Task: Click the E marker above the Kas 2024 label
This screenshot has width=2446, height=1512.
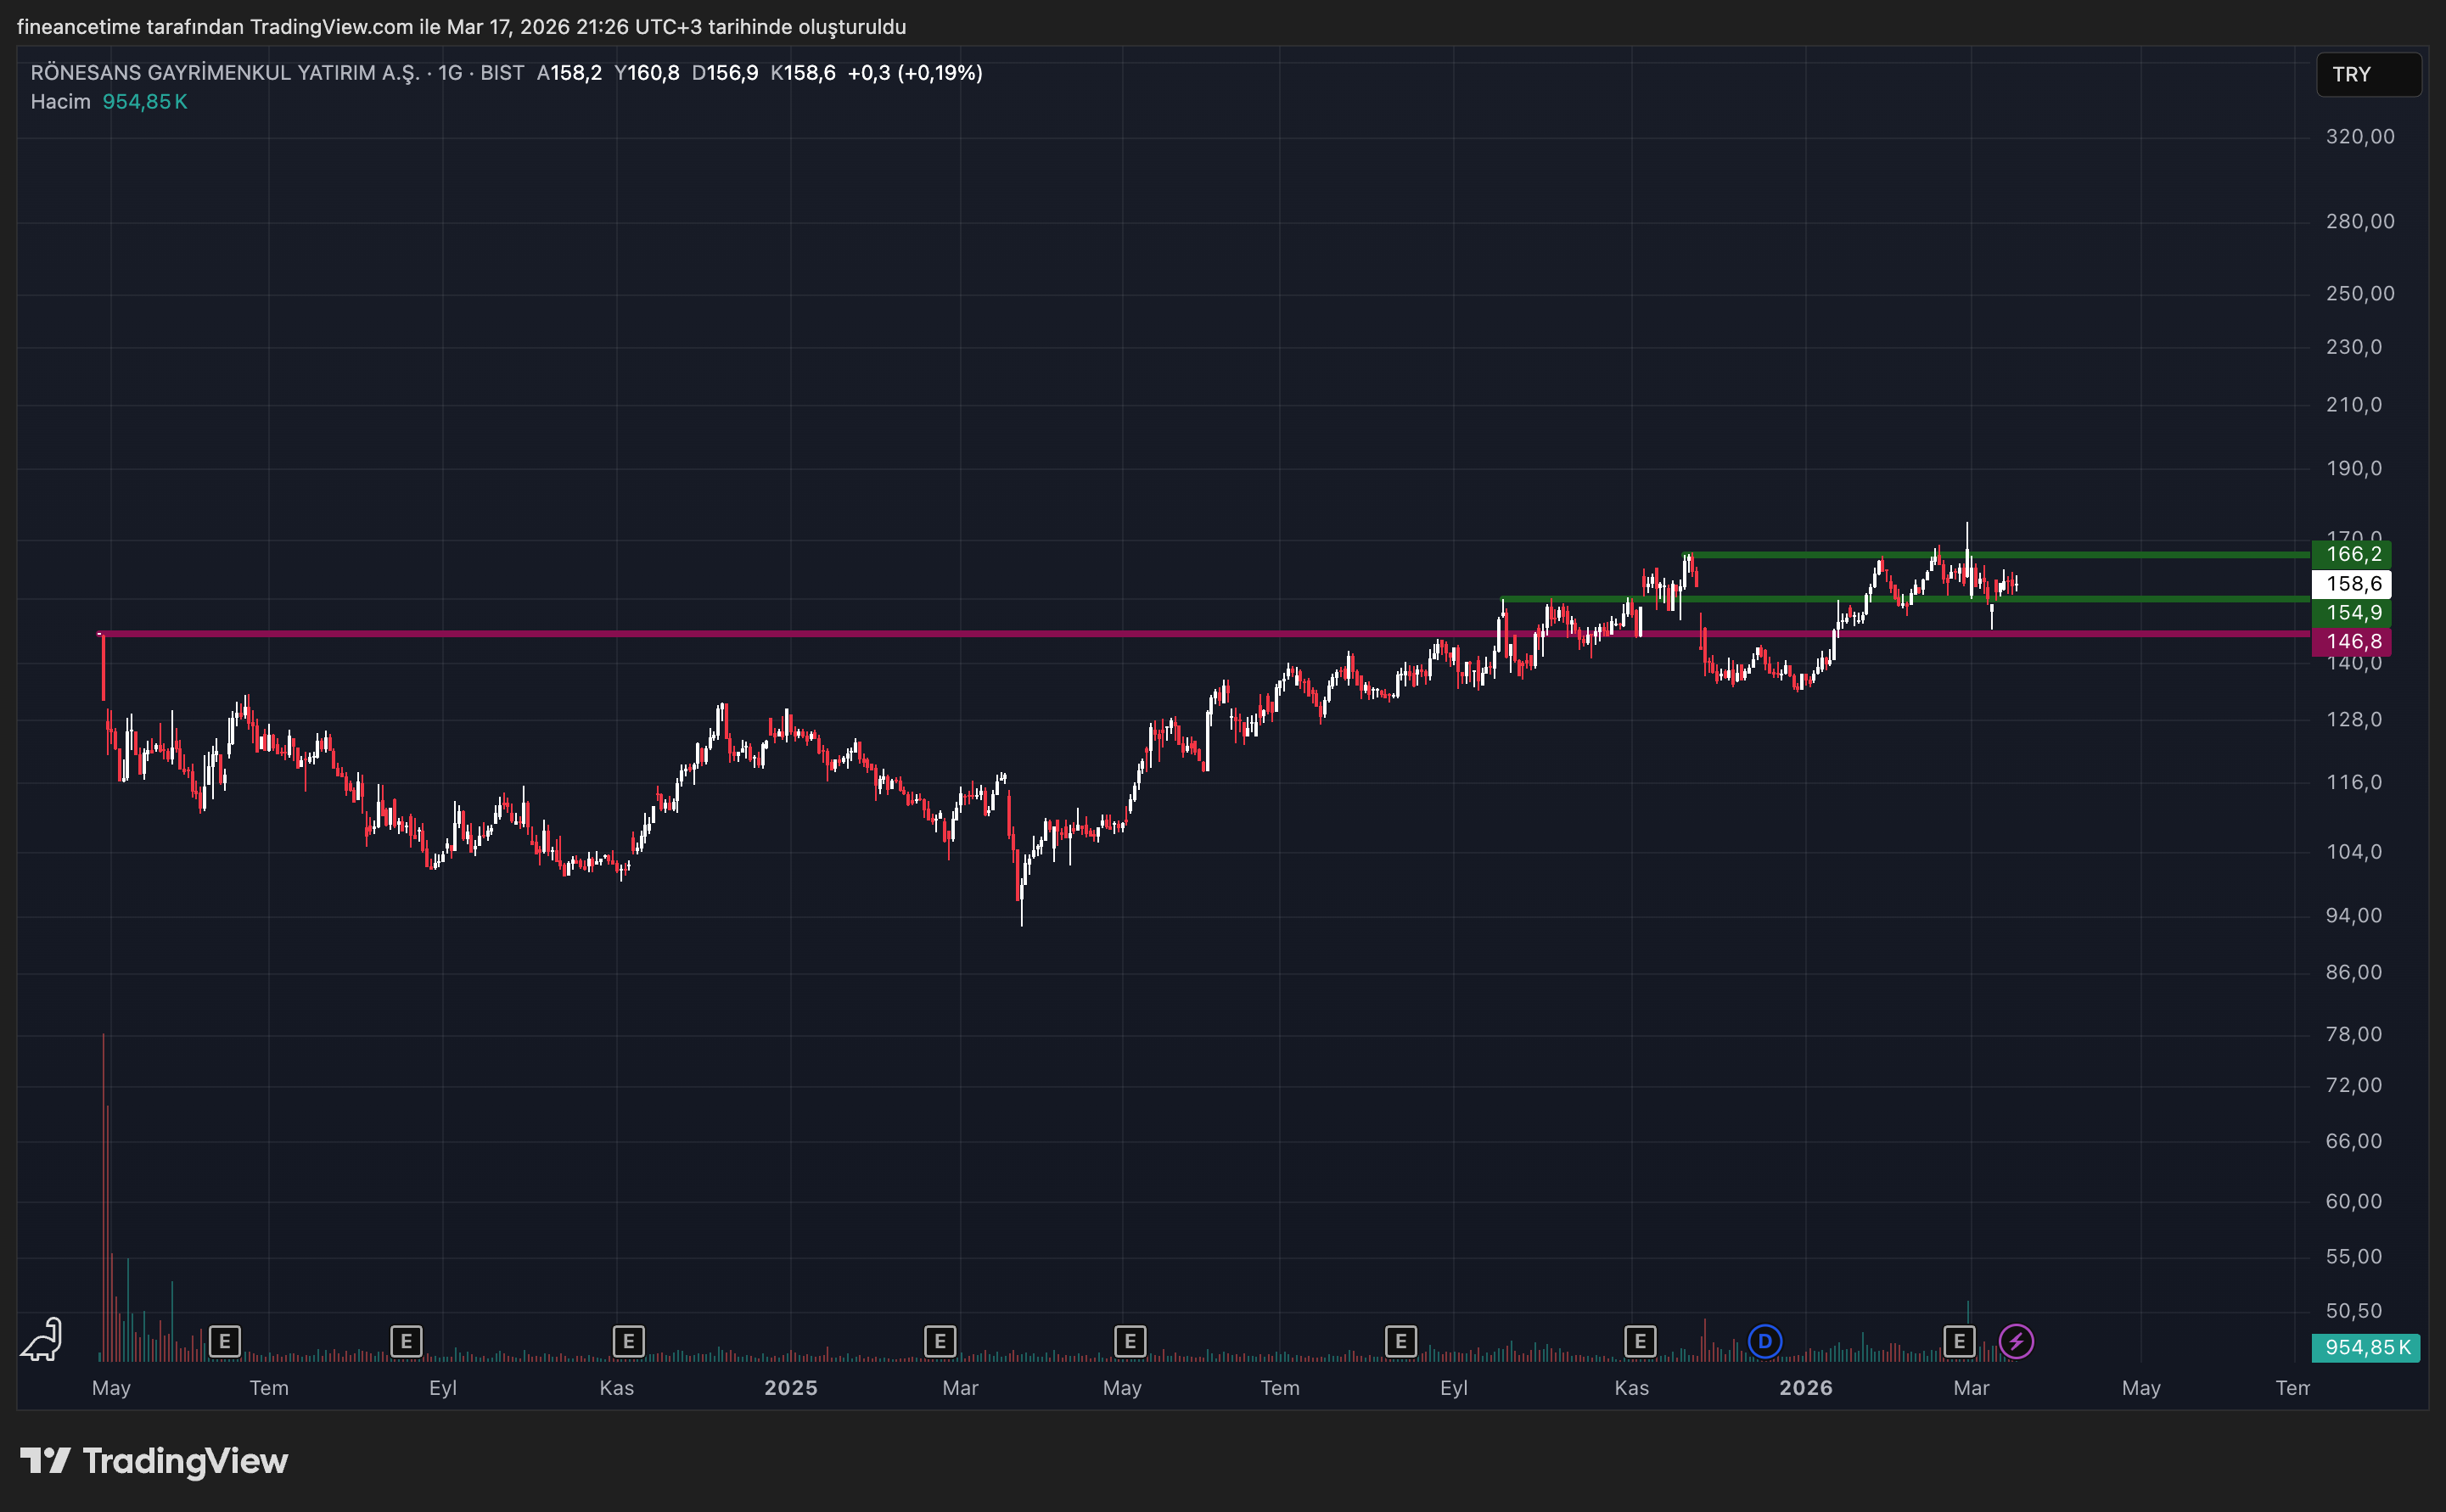Action: point(628,1341)
